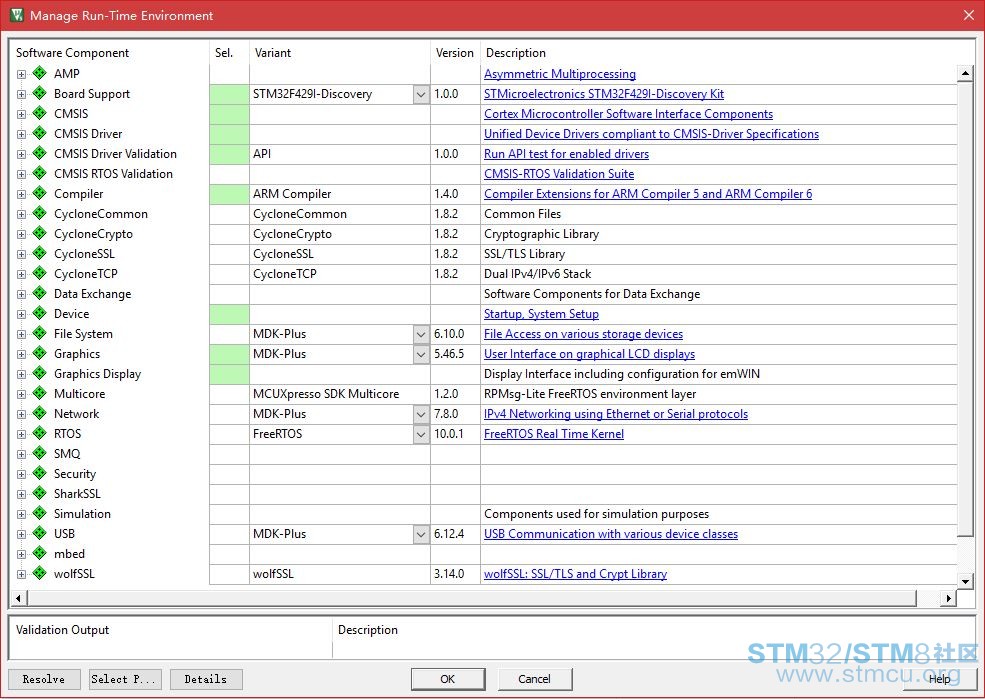Click the Description column header
The width and height of the screenshot is (985, 699).
click(516, 53)
